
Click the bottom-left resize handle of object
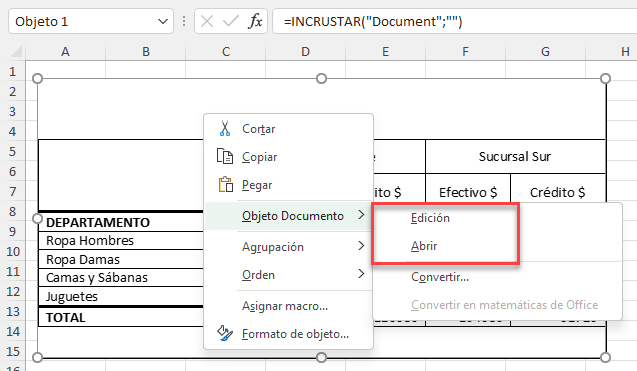[x=37, y=358]
